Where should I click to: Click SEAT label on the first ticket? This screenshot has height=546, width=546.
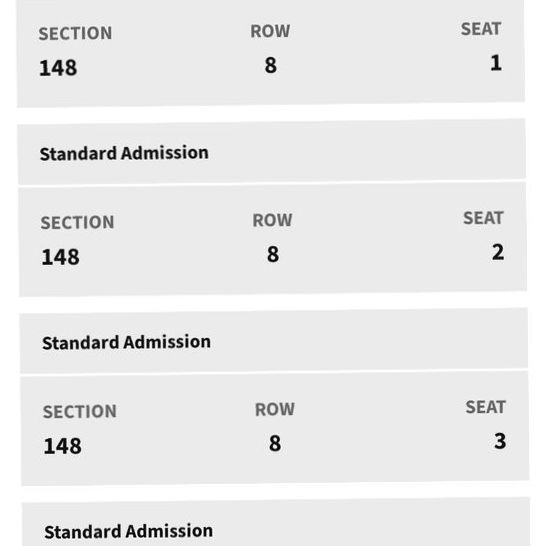(x=481, y=29)
